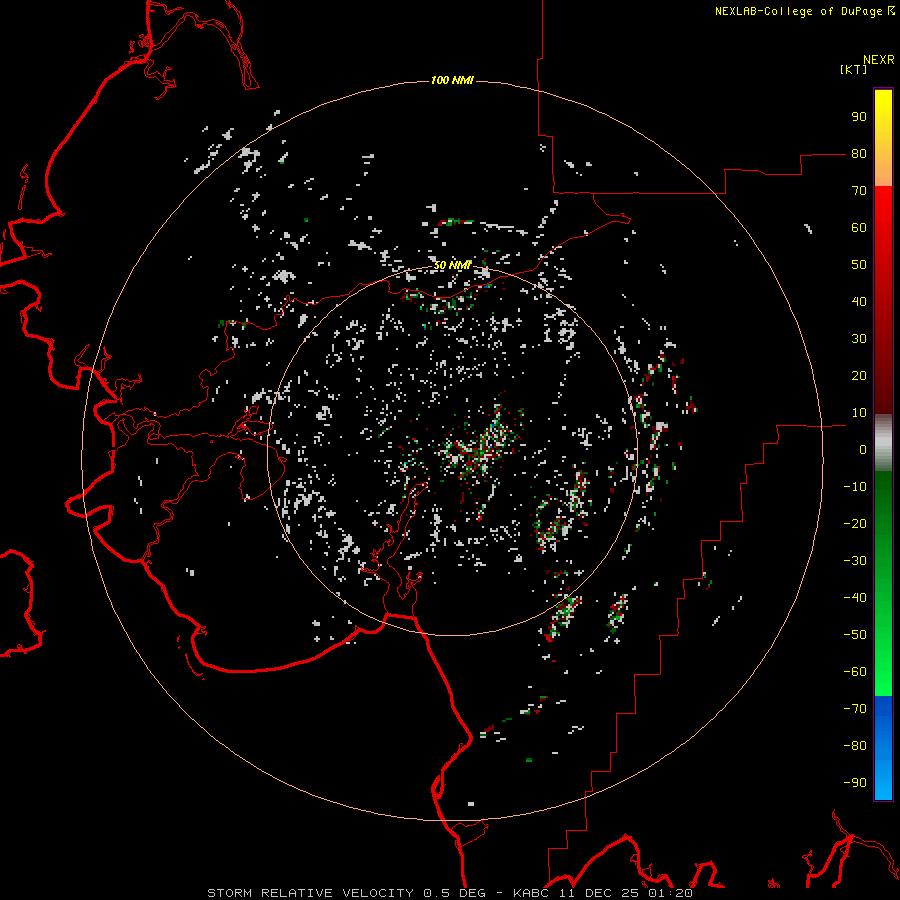Click the [KT] units label
900x900 pixels.
click(x=853, y=69)
